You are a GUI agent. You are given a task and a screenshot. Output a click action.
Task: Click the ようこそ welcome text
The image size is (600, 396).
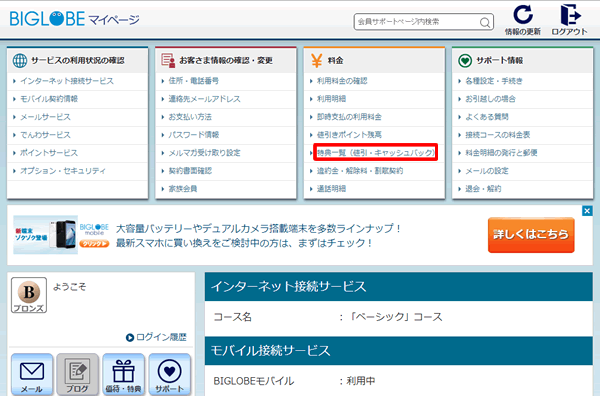click(70, 287)
